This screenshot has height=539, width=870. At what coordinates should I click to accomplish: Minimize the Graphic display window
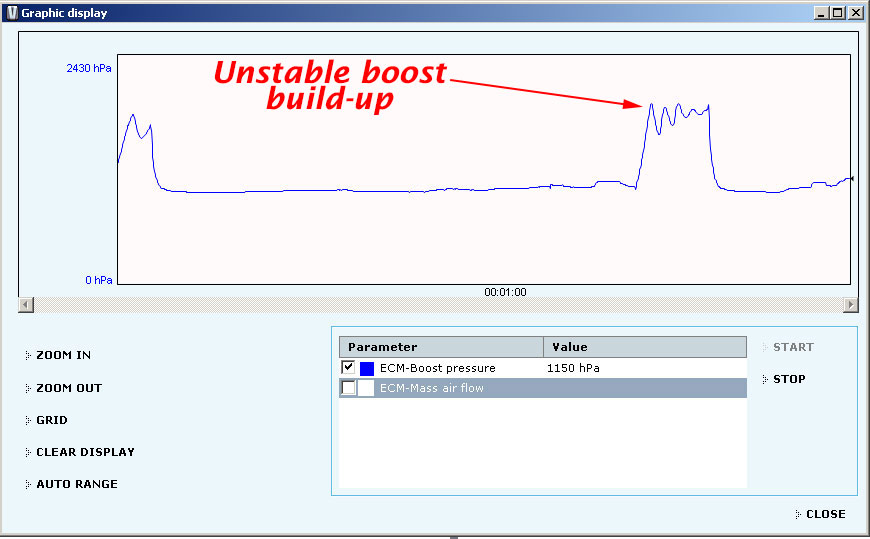click(822, 13)
